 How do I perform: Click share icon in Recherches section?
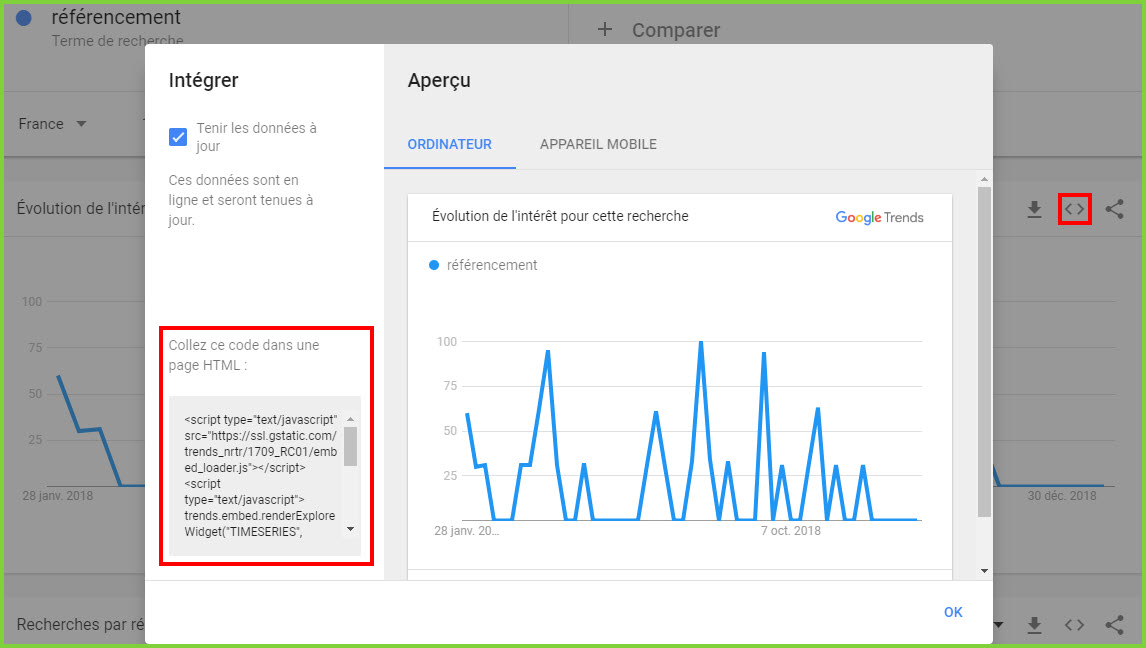click(x=1115, y=625)
